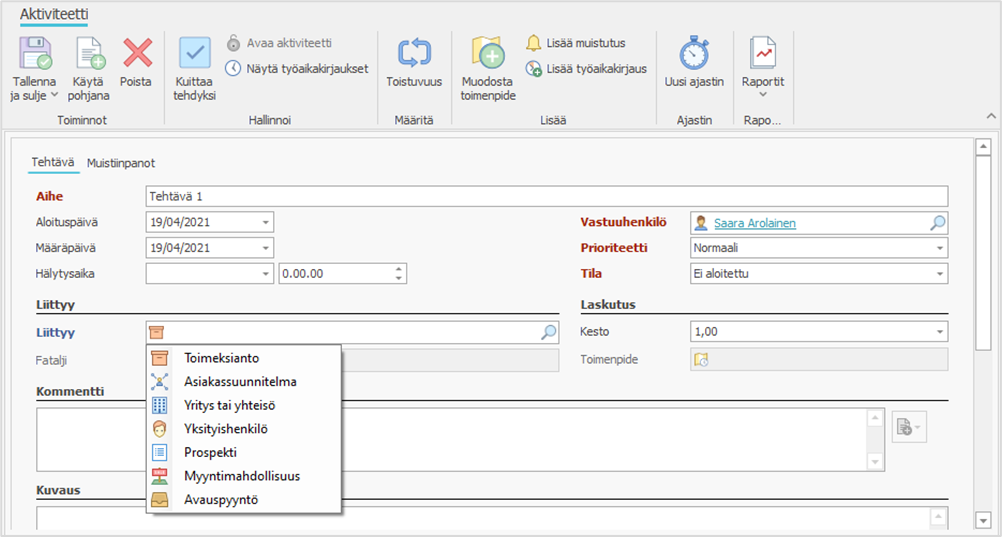The image size is (1002, 537).
Task: Expand the Prioriteetti dropdown
Action: 940,248
